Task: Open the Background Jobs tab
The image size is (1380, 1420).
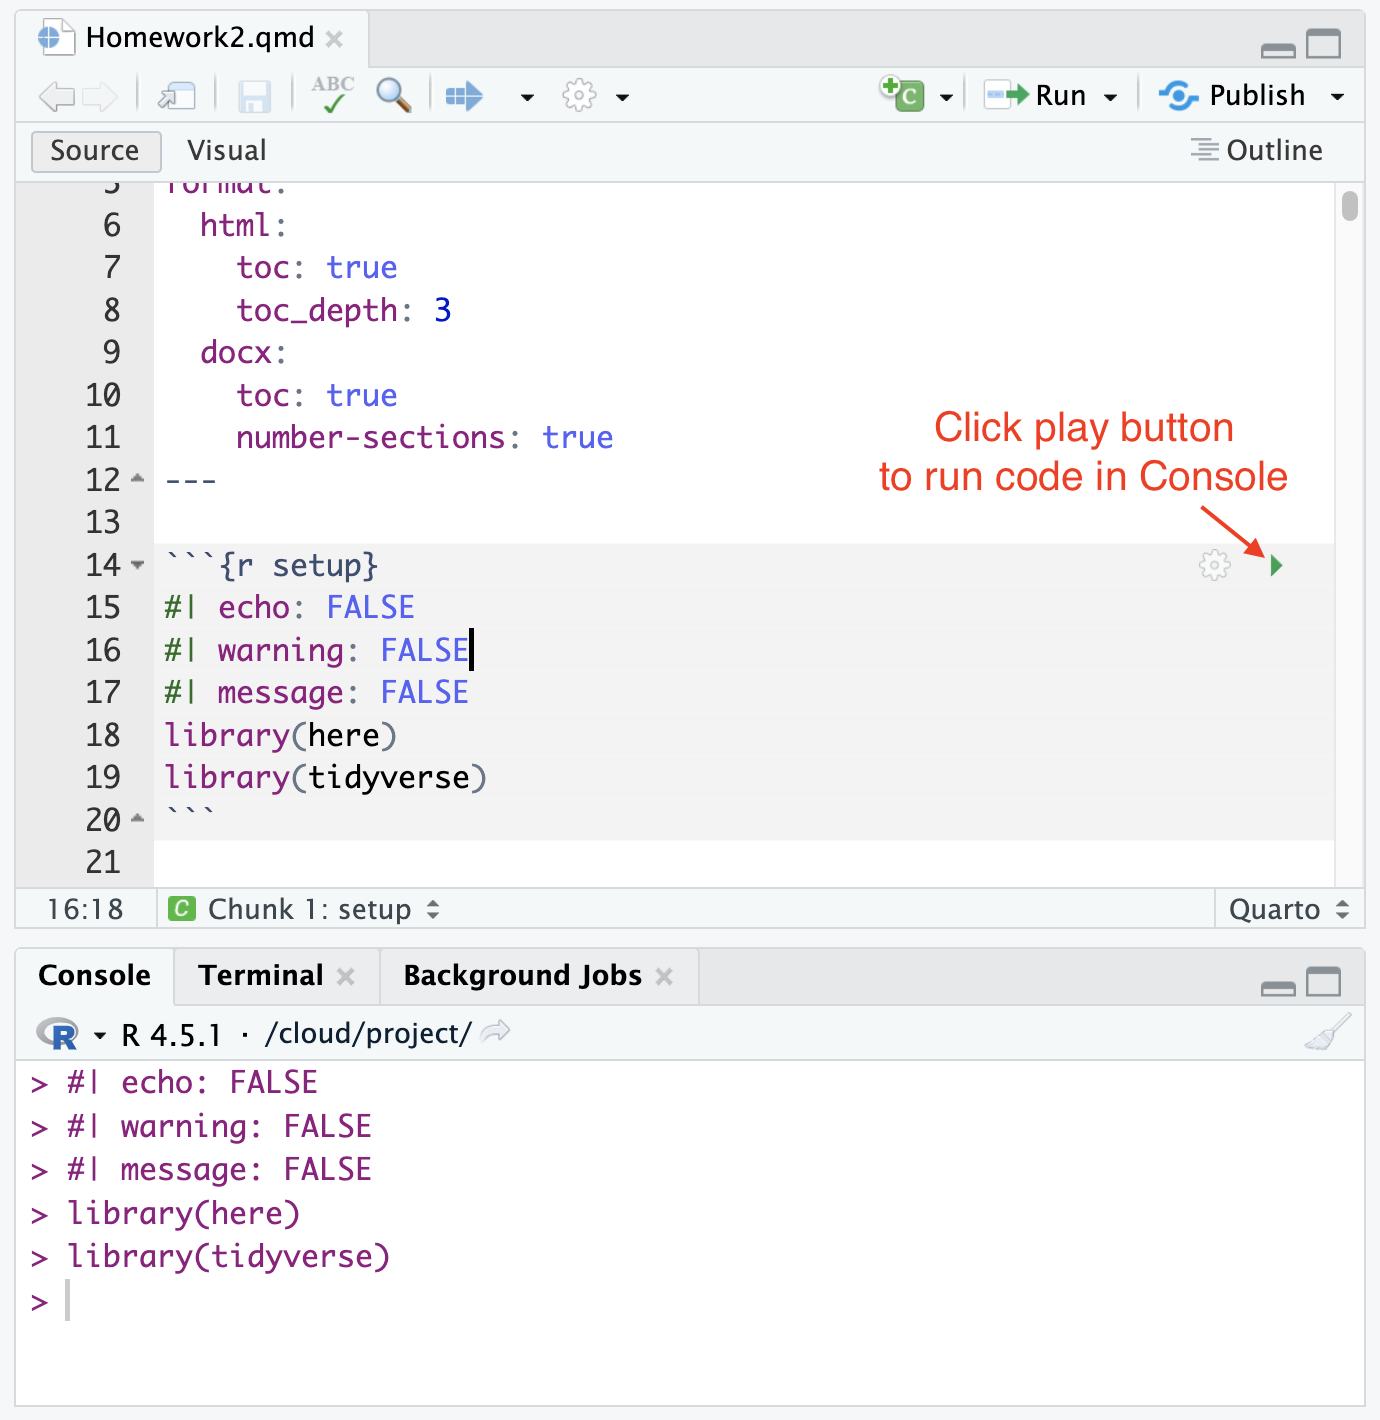Action: (x=523, y=976)
